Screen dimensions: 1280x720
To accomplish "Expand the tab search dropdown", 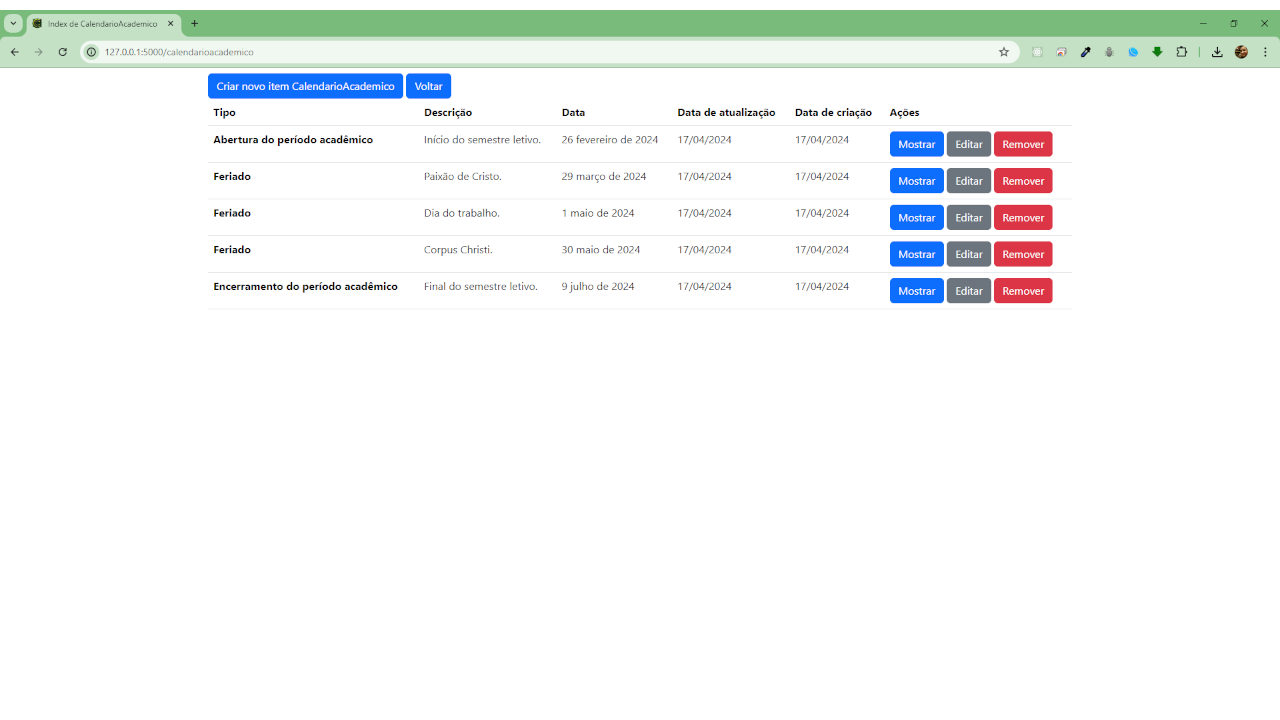I will pyautogui.click(x=13, y=23).
